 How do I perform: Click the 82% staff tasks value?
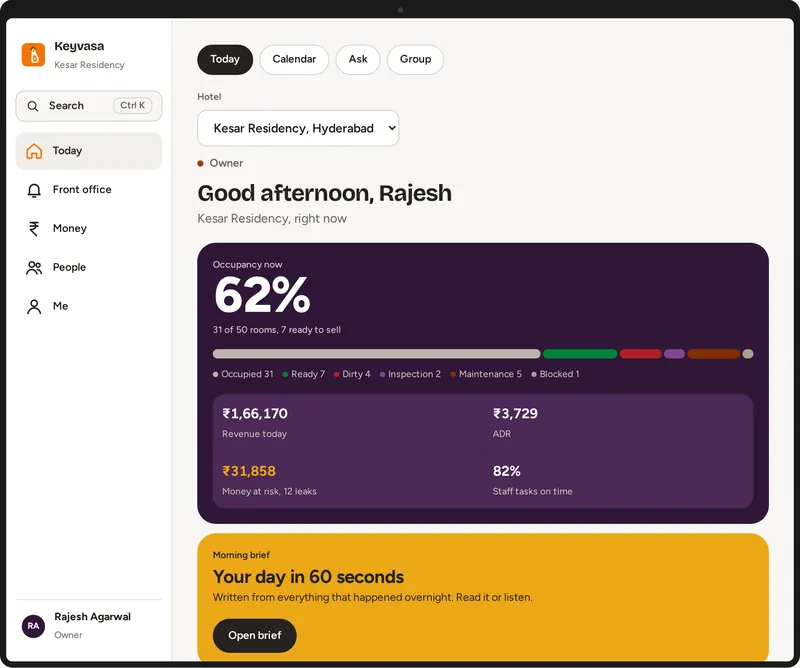(x=507, y=471)
